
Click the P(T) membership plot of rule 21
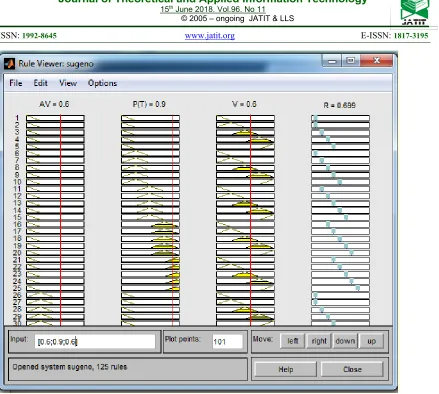150,260
